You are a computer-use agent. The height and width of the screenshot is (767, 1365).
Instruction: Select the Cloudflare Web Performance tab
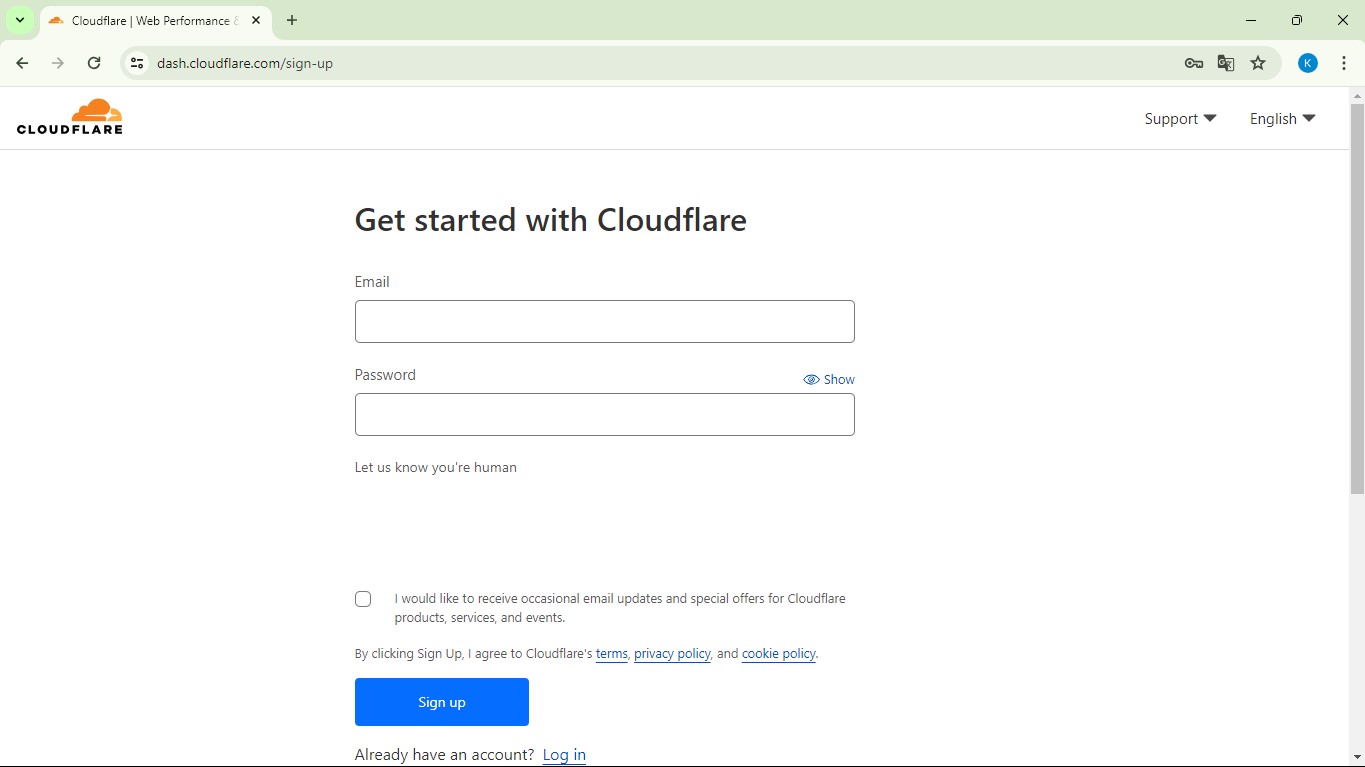155,20
